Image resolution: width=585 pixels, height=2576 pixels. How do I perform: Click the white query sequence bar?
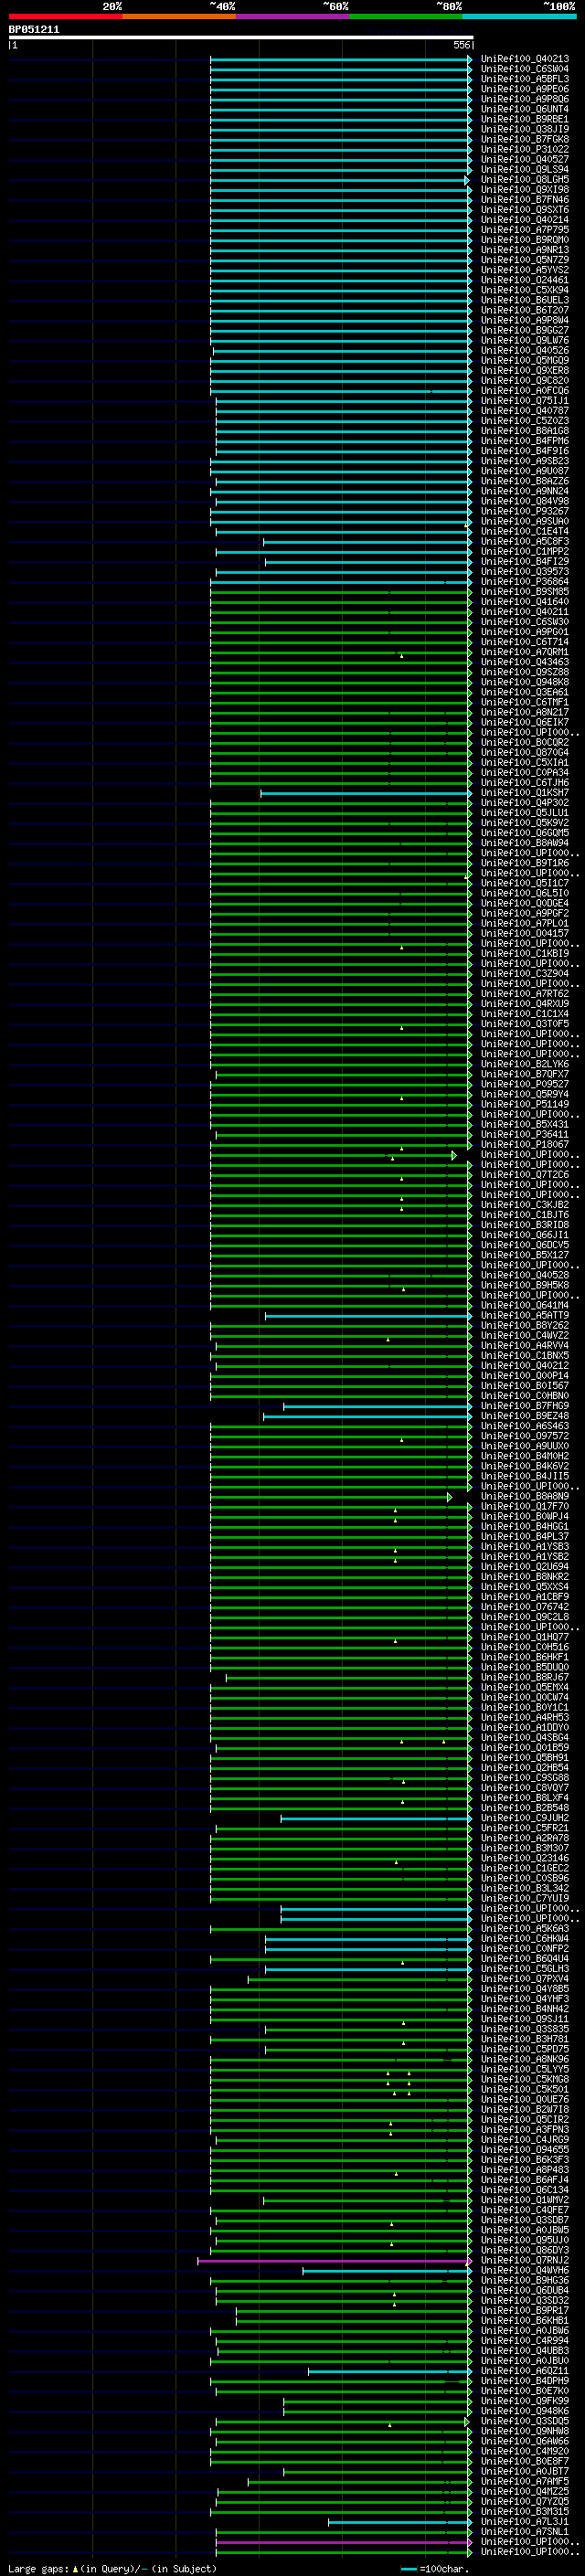point(241,38)
